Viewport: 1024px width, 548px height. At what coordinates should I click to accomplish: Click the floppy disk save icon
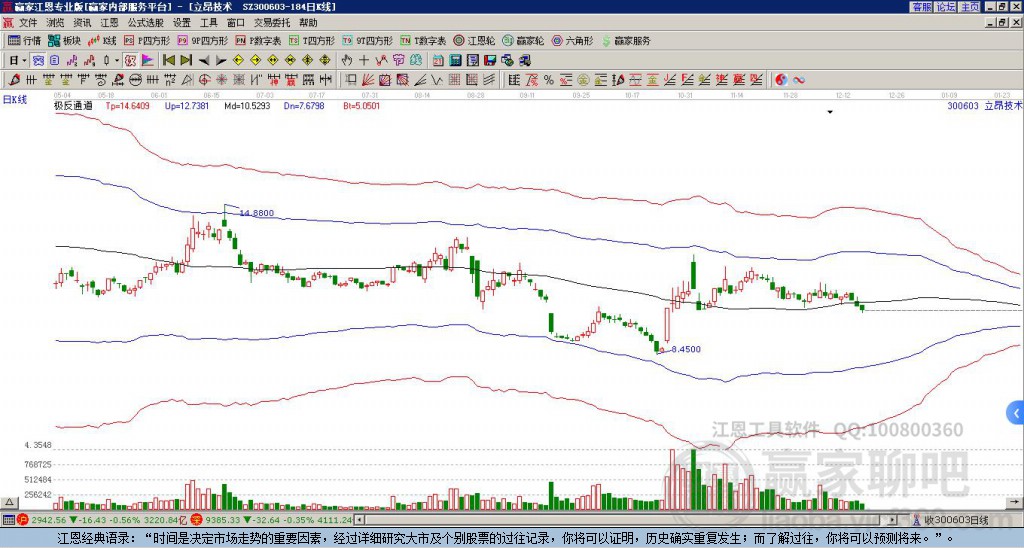(x=490, y=60)
